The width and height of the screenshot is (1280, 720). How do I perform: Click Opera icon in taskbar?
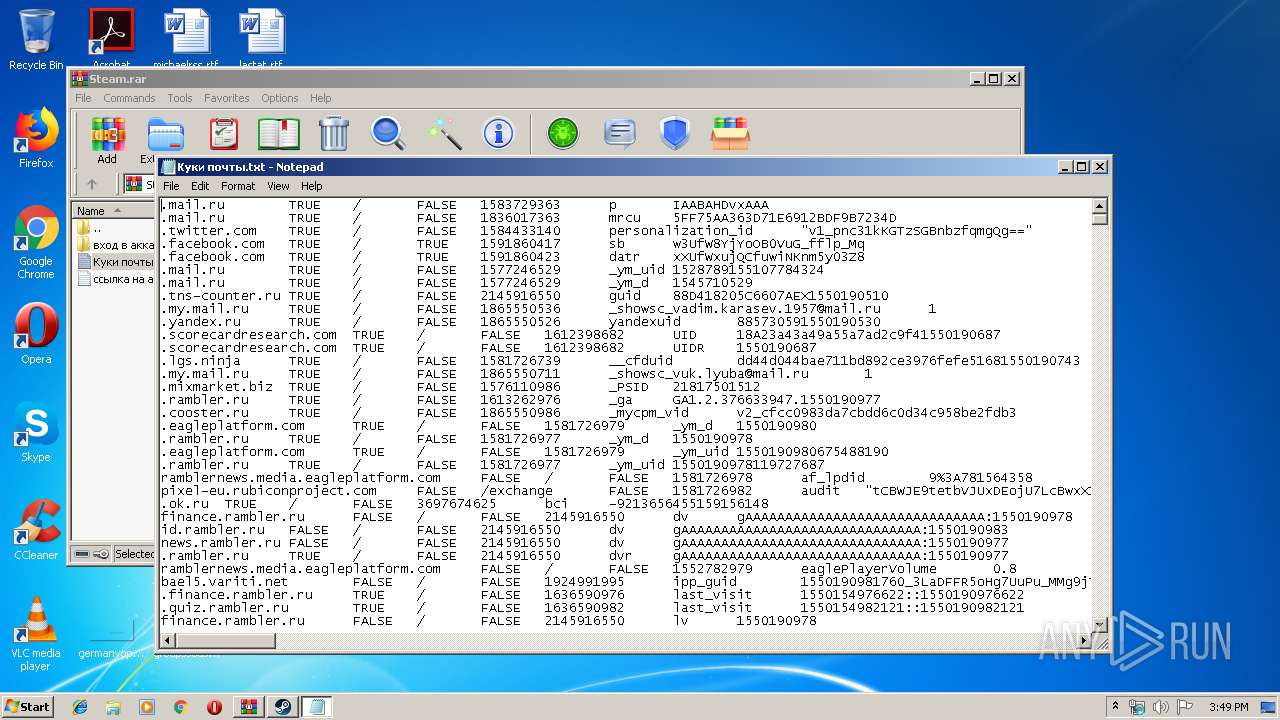click(x=214, y=707)
